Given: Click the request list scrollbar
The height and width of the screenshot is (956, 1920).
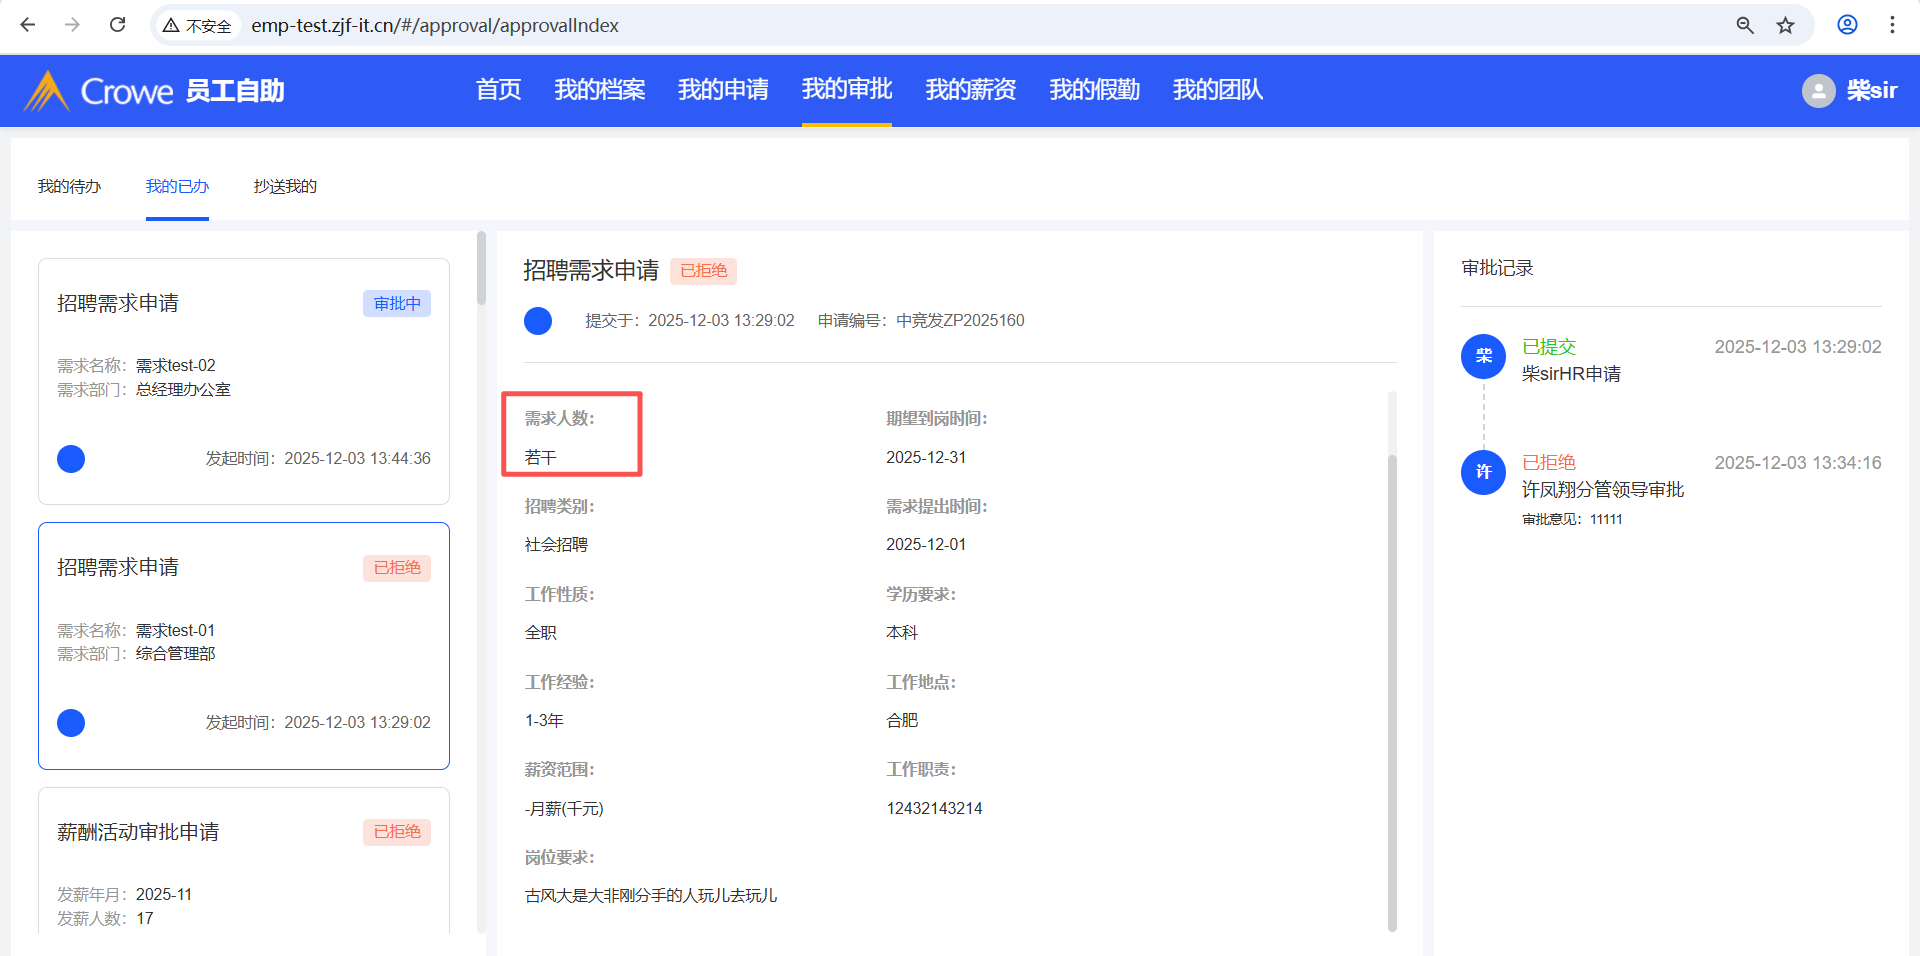Looking at the screenshot, I should pos(481,268).
